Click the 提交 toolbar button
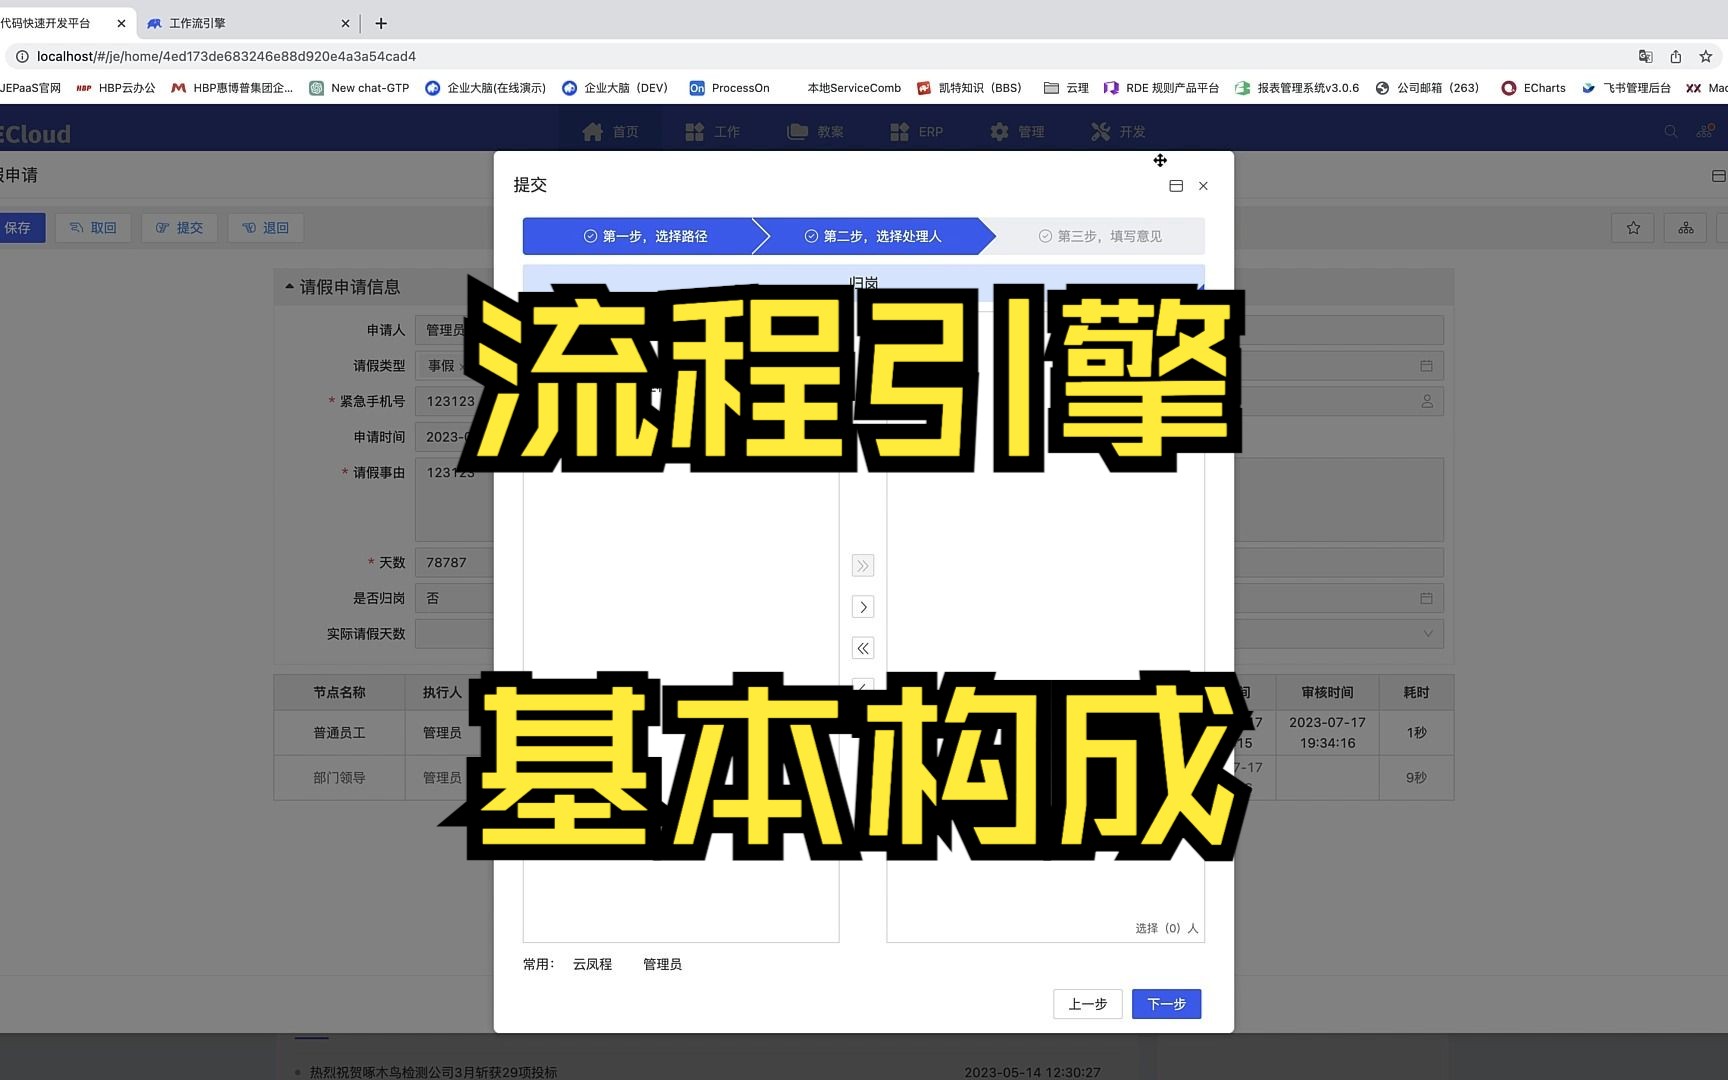This screenshot has height=1080, width=1728. click(x=179, y=228)
